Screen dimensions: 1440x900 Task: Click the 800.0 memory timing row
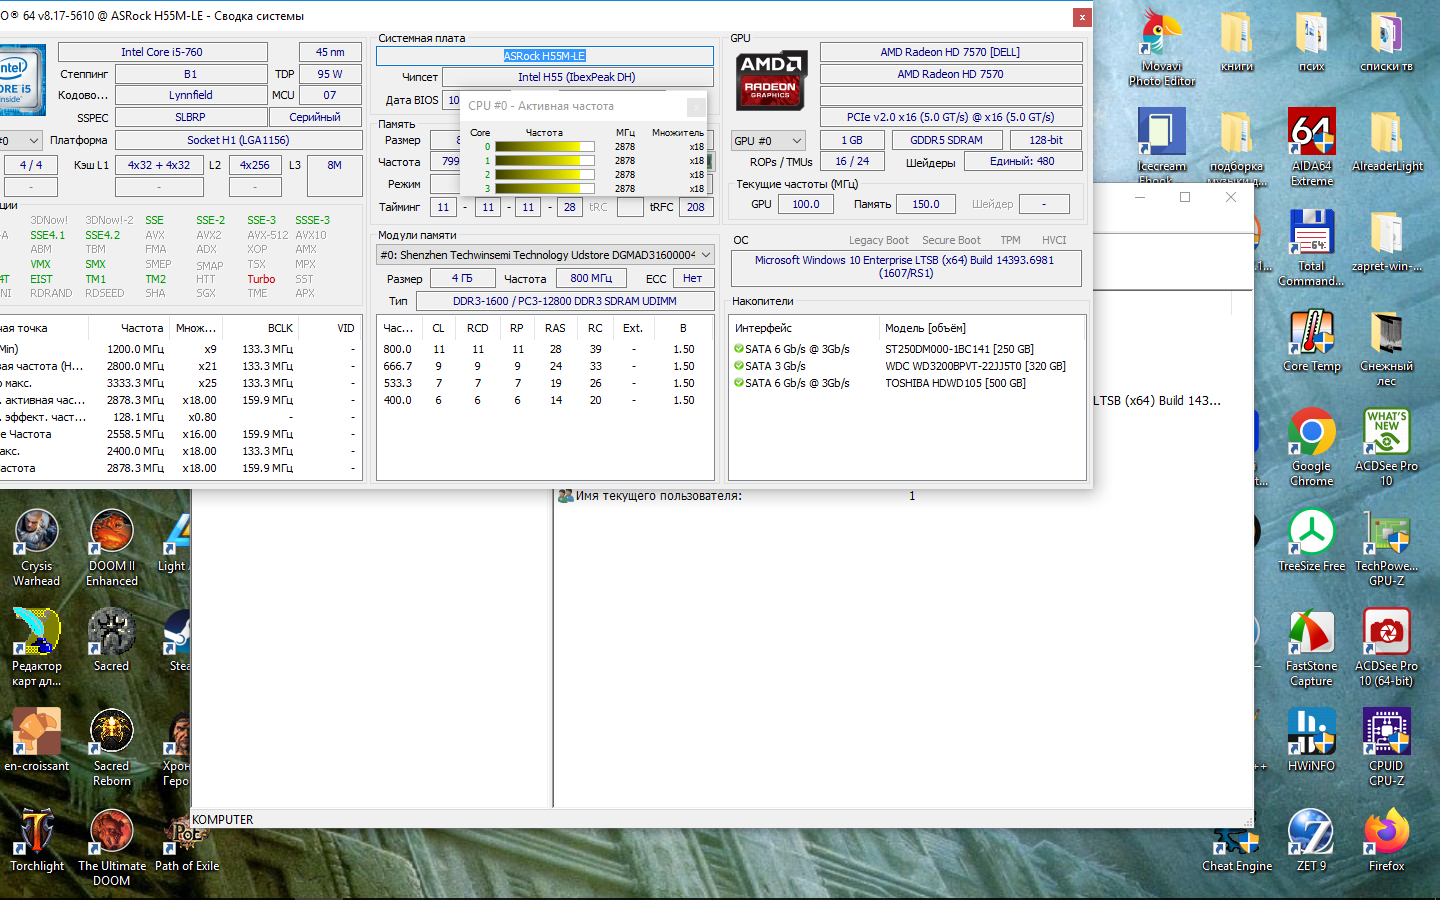tap(545, 349)
